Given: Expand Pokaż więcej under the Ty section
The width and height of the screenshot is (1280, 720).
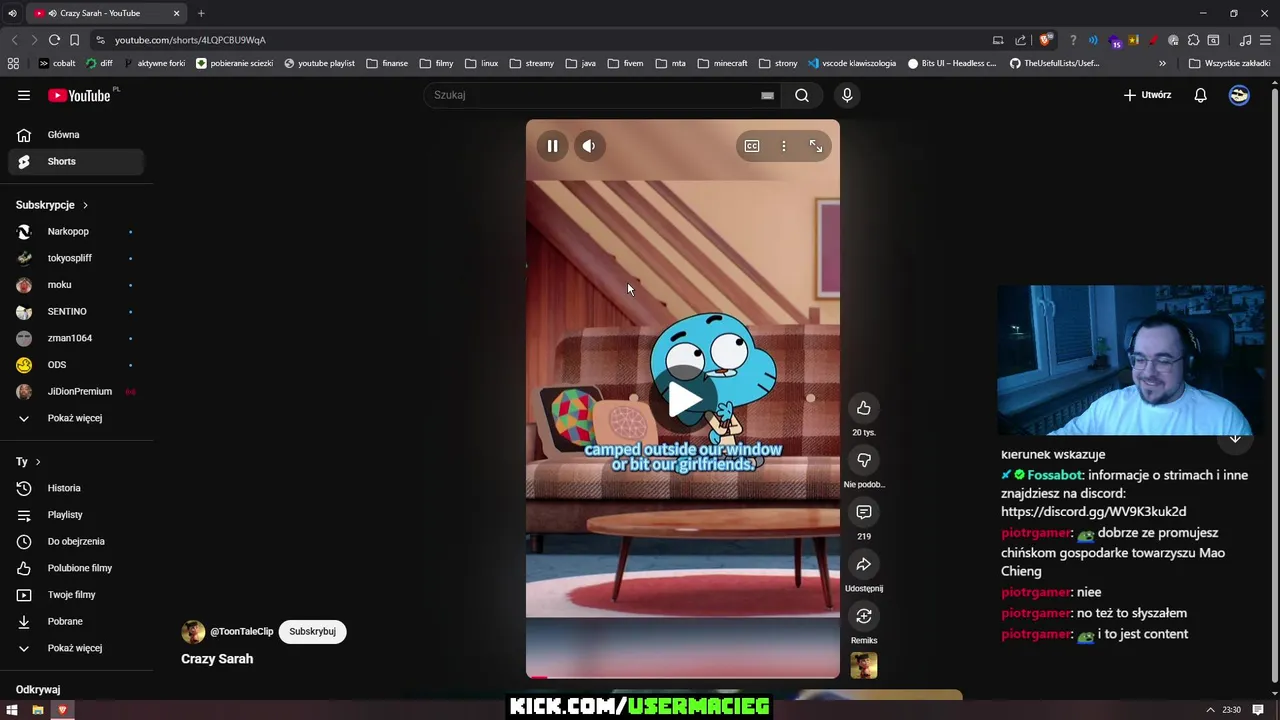Looking at the screenshot, I should point(76,648).
